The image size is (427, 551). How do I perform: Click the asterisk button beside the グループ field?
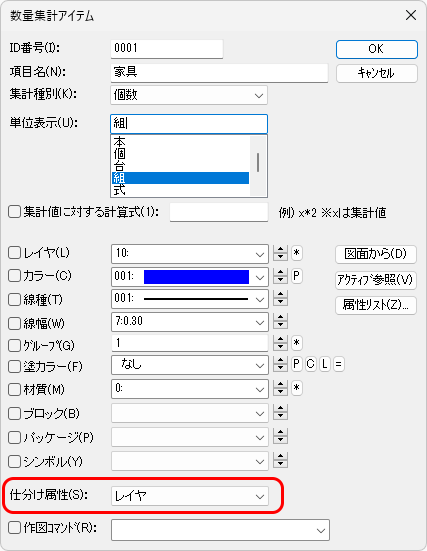coord(297,343)
